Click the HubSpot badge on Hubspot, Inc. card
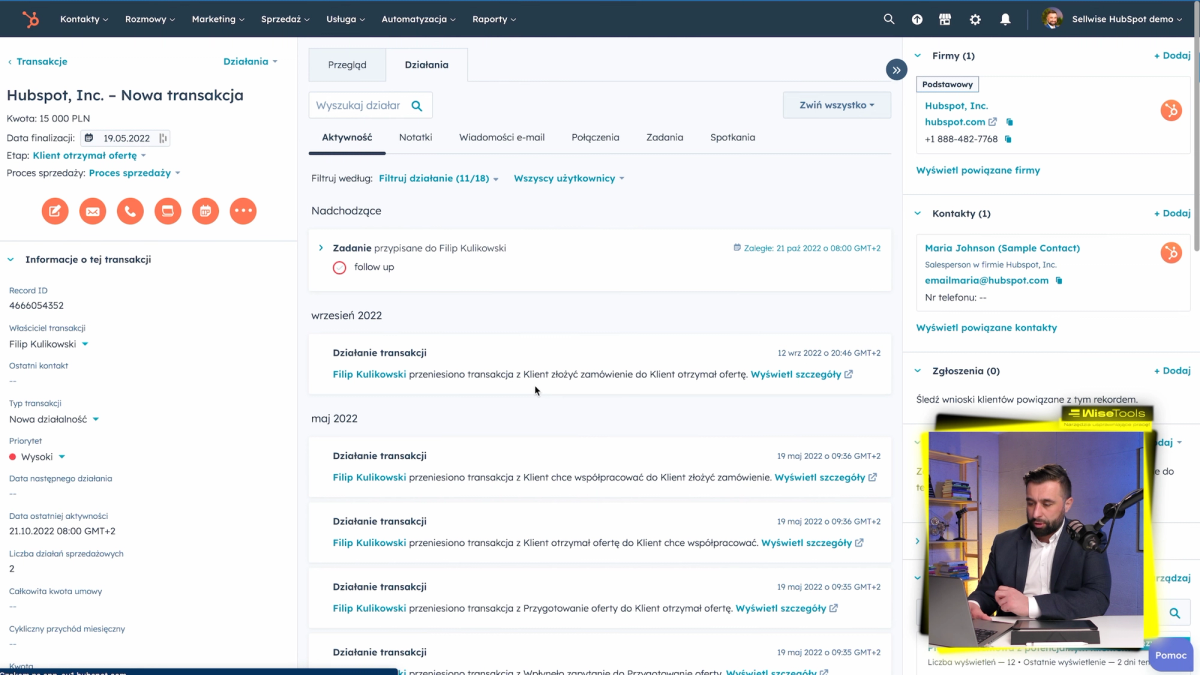Viewport: 1200px width, 675px height. point(1171,111)
